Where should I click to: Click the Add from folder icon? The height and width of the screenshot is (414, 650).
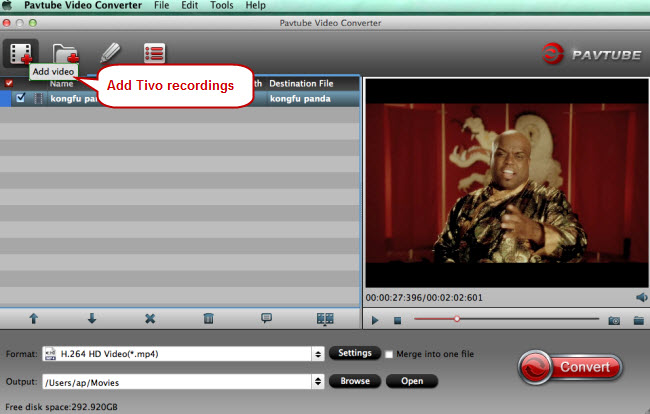coord(65,53)
